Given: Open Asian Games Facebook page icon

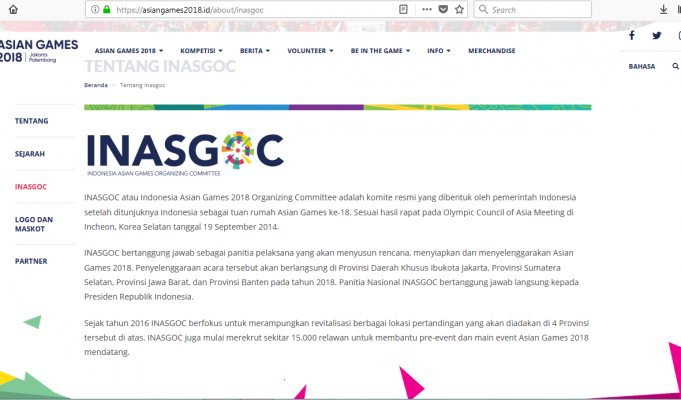Looking at the screenshot, I should (x=631, y=36).
